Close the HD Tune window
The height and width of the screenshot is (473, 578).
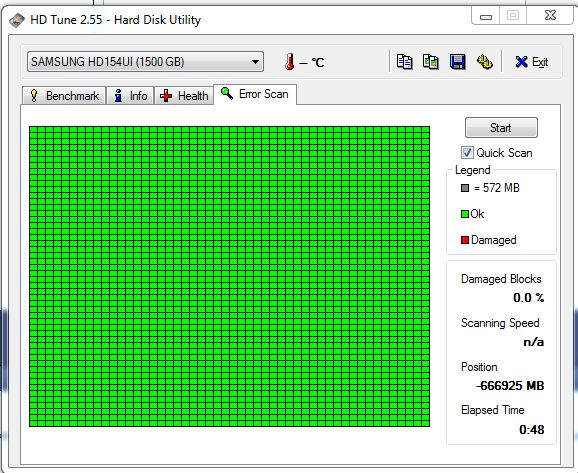pos(550,15)
